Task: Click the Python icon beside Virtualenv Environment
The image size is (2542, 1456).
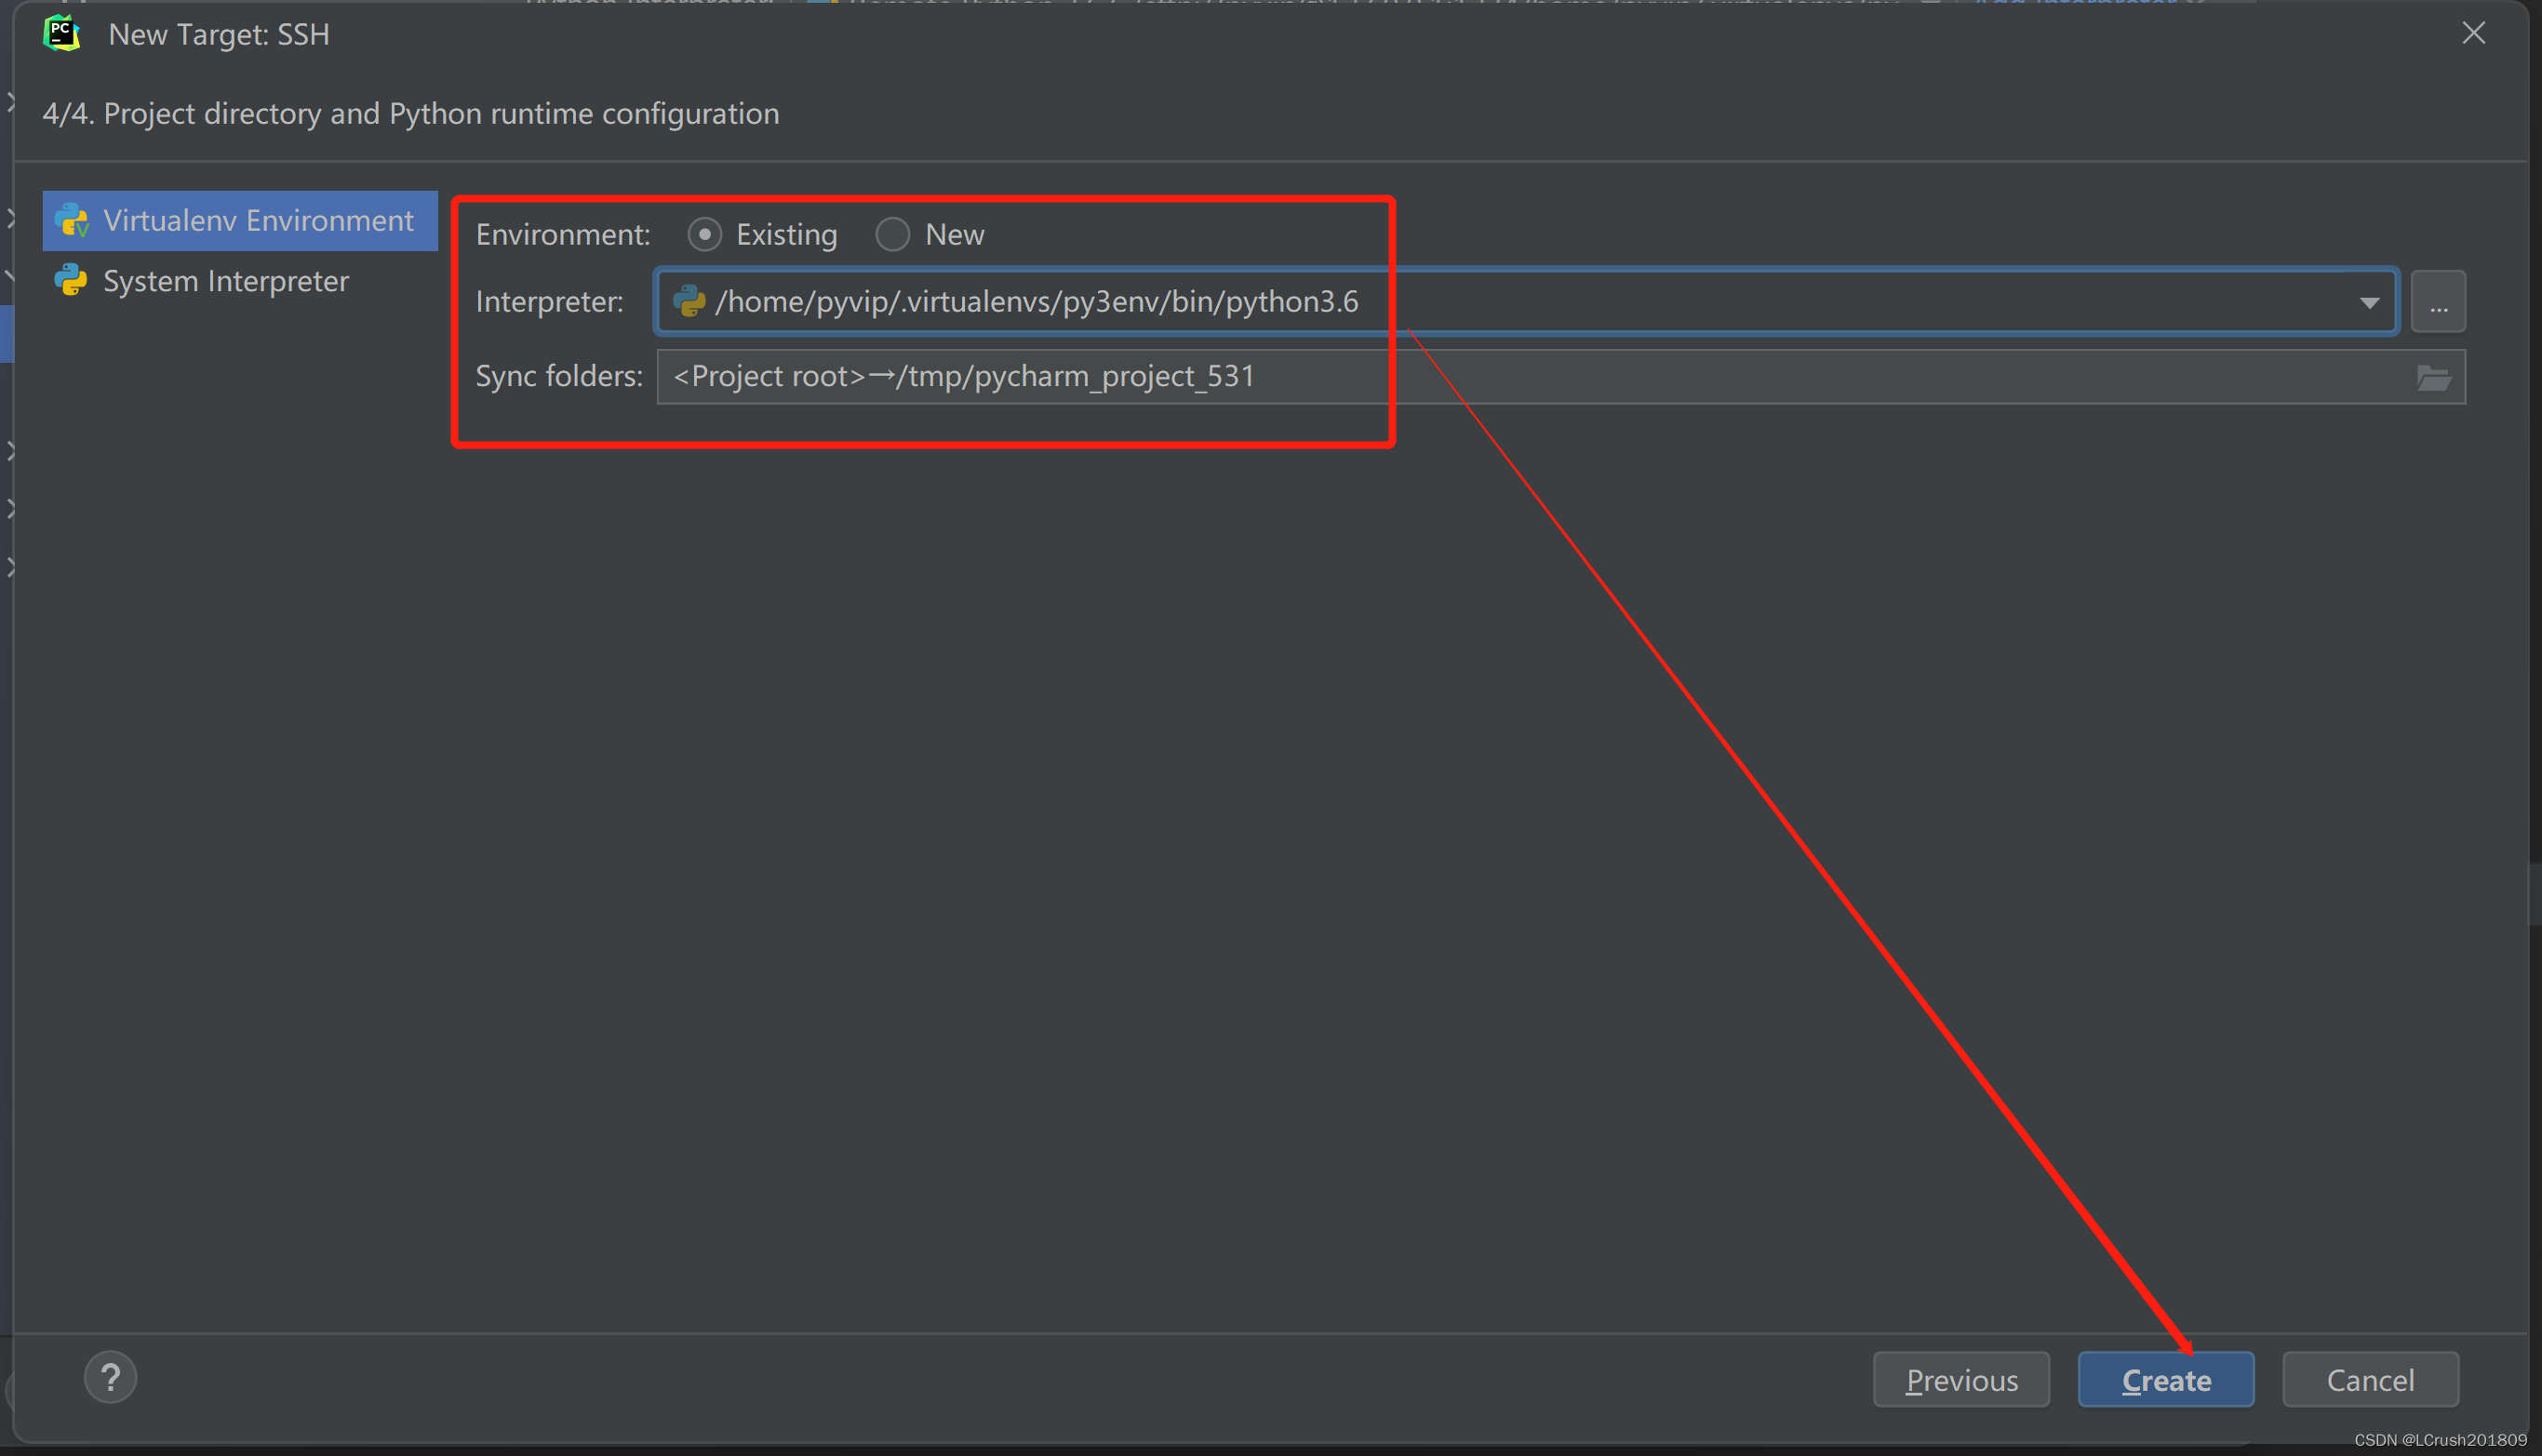Action: [x=70, y=220]
